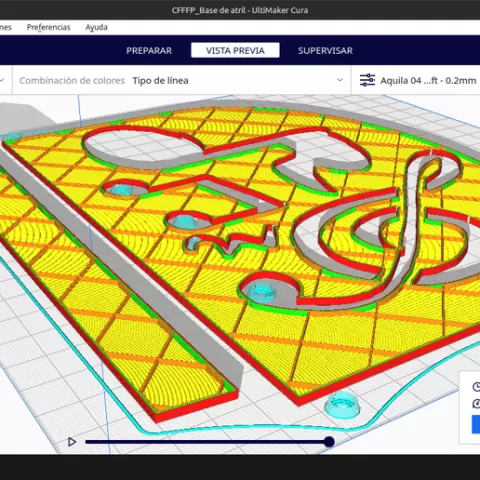Screen dimensions: 480x480
Task: Click the print time clock icon
Action: (x=476, y=387)
